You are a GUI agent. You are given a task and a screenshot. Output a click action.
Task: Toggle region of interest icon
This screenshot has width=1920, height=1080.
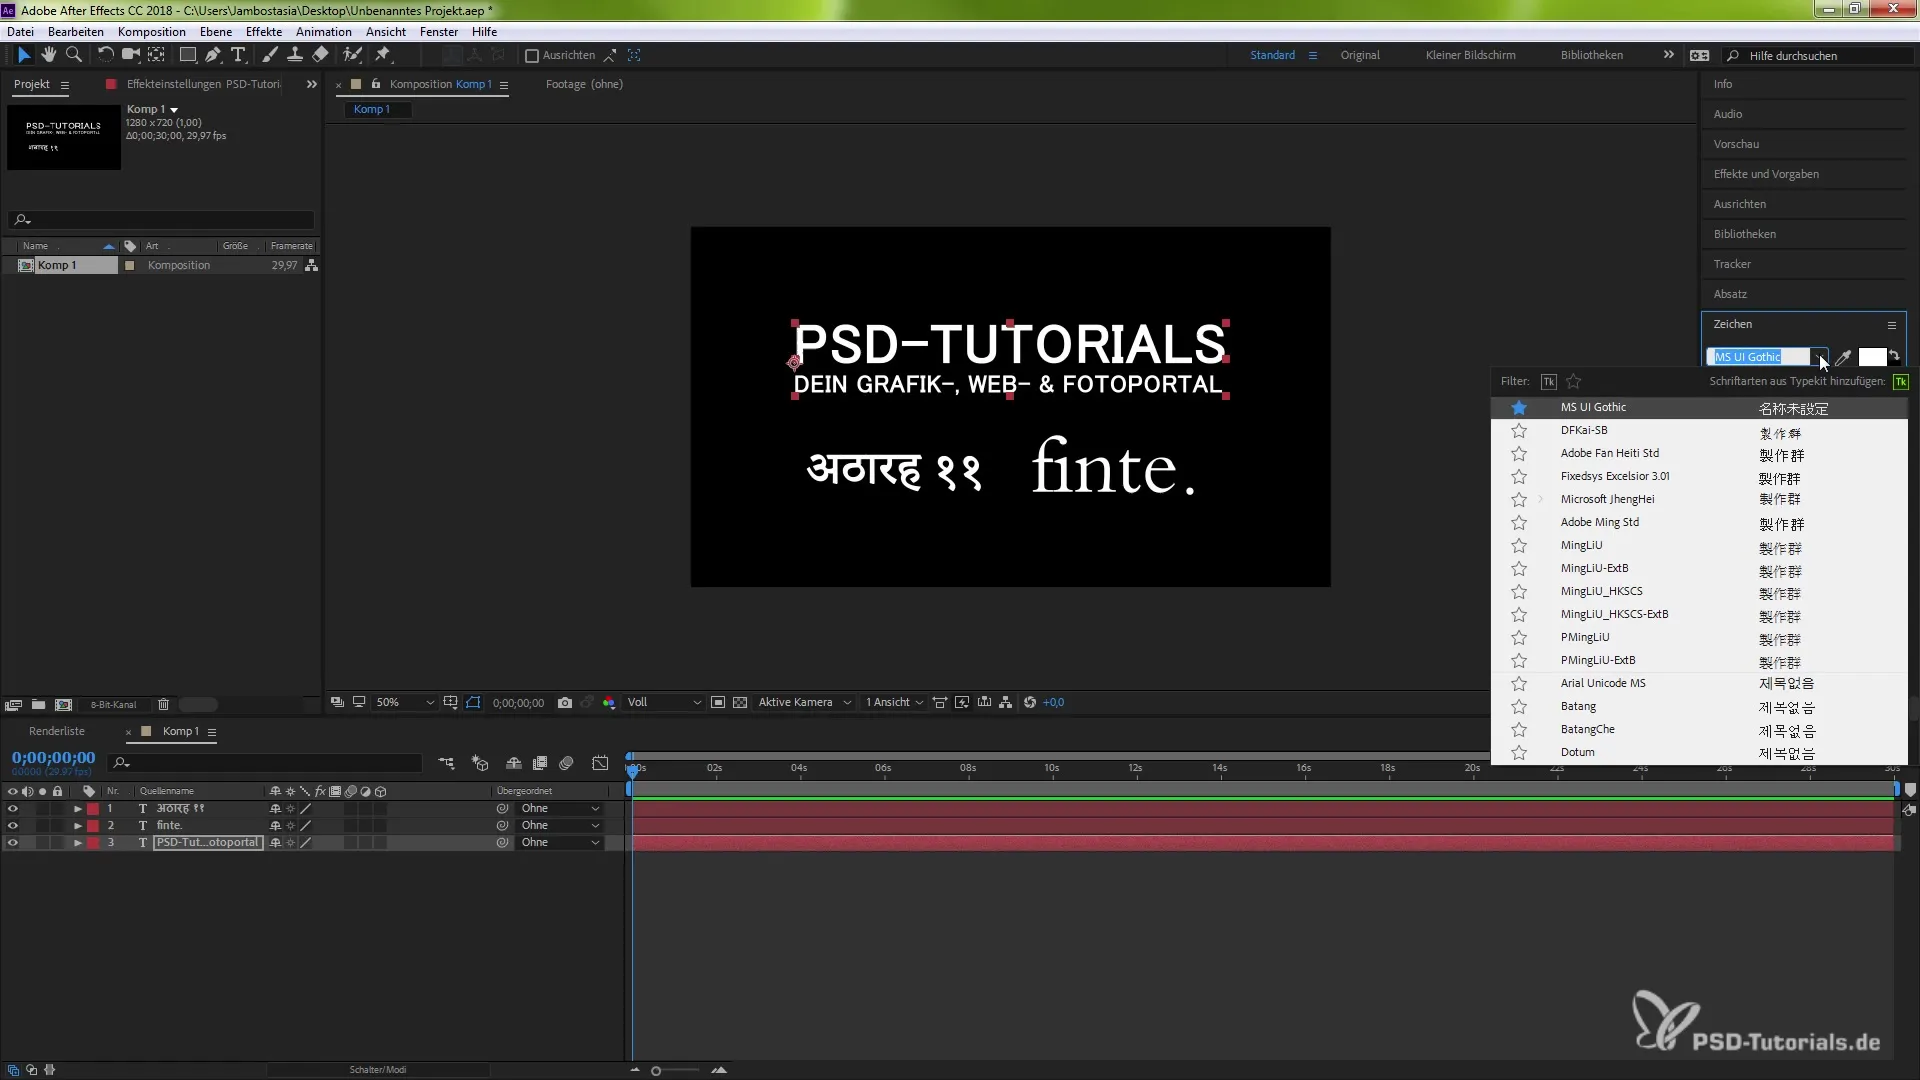718,703
